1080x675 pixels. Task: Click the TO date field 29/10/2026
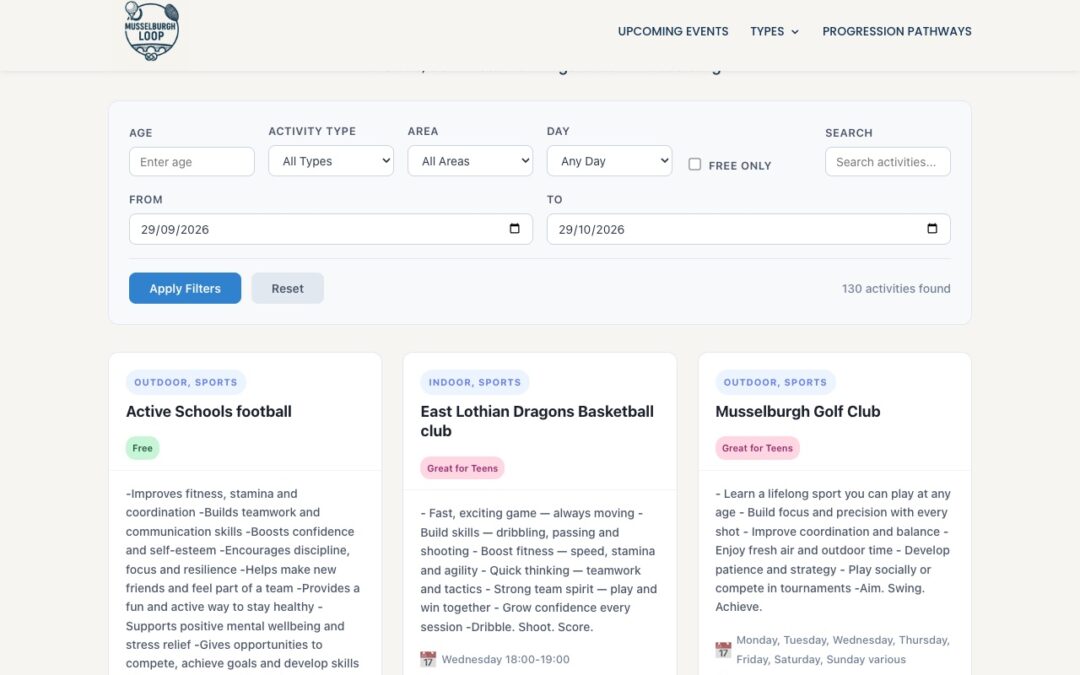[748, 229]
